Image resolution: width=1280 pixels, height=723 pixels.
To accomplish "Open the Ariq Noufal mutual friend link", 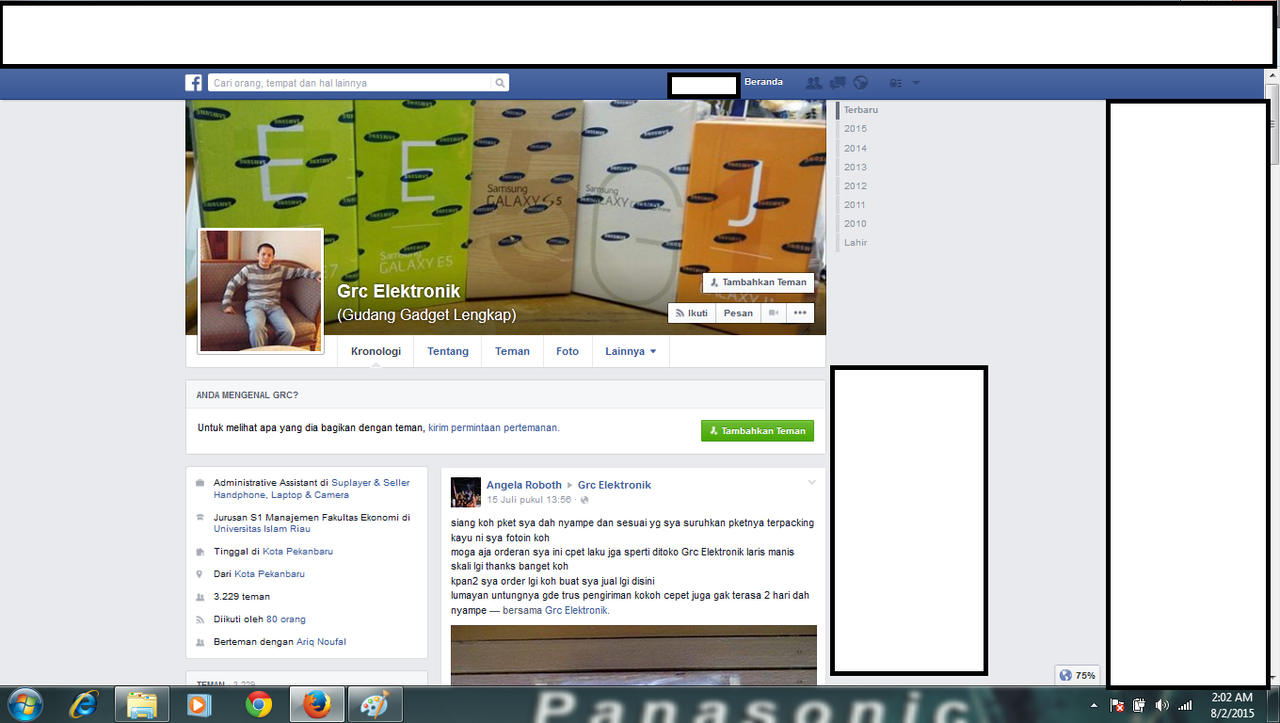I will 321,642.
